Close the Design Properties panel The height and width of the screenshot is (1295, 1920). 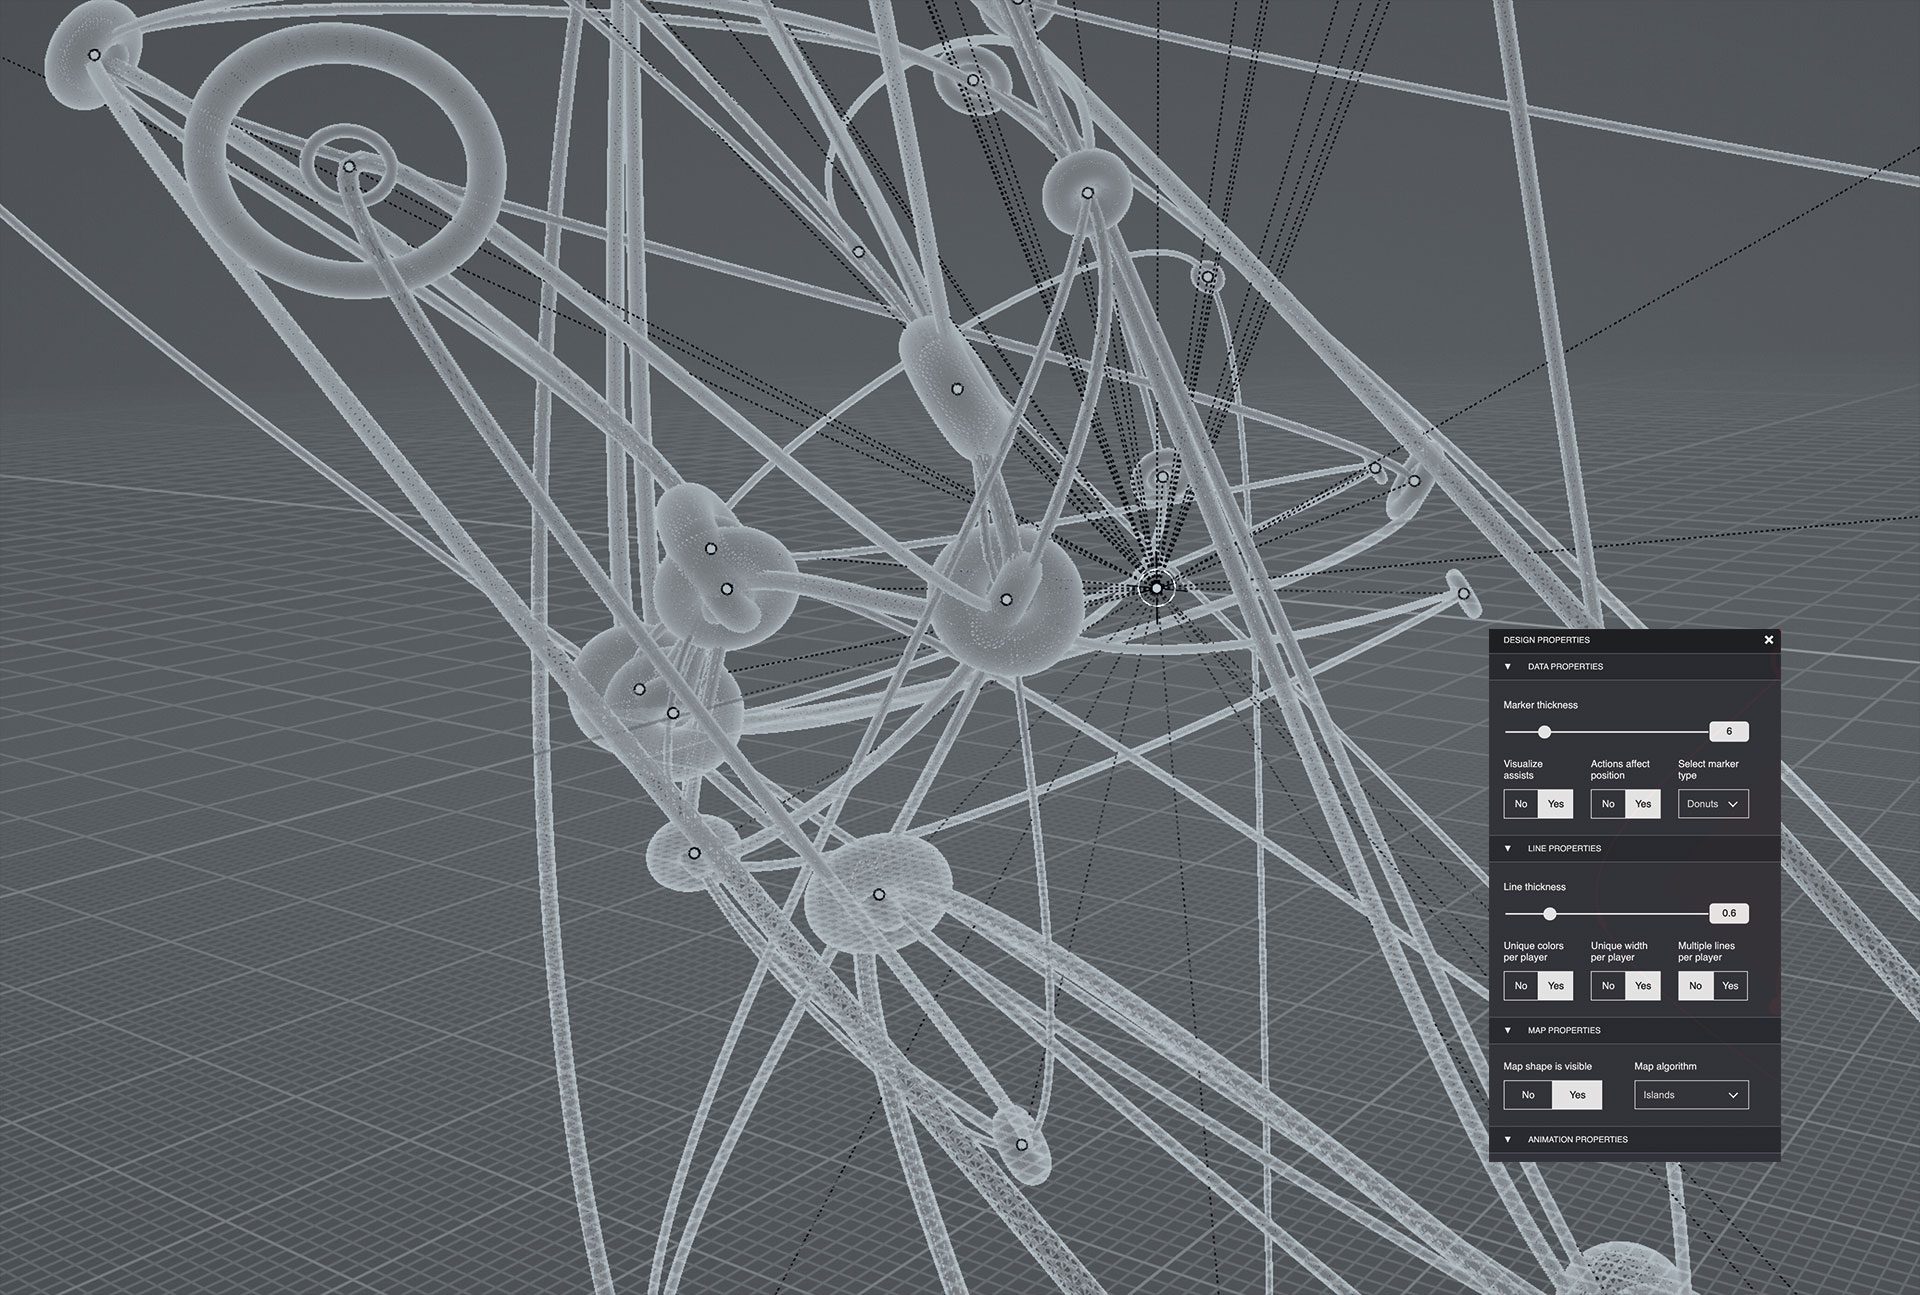[x=1767, y=639]
